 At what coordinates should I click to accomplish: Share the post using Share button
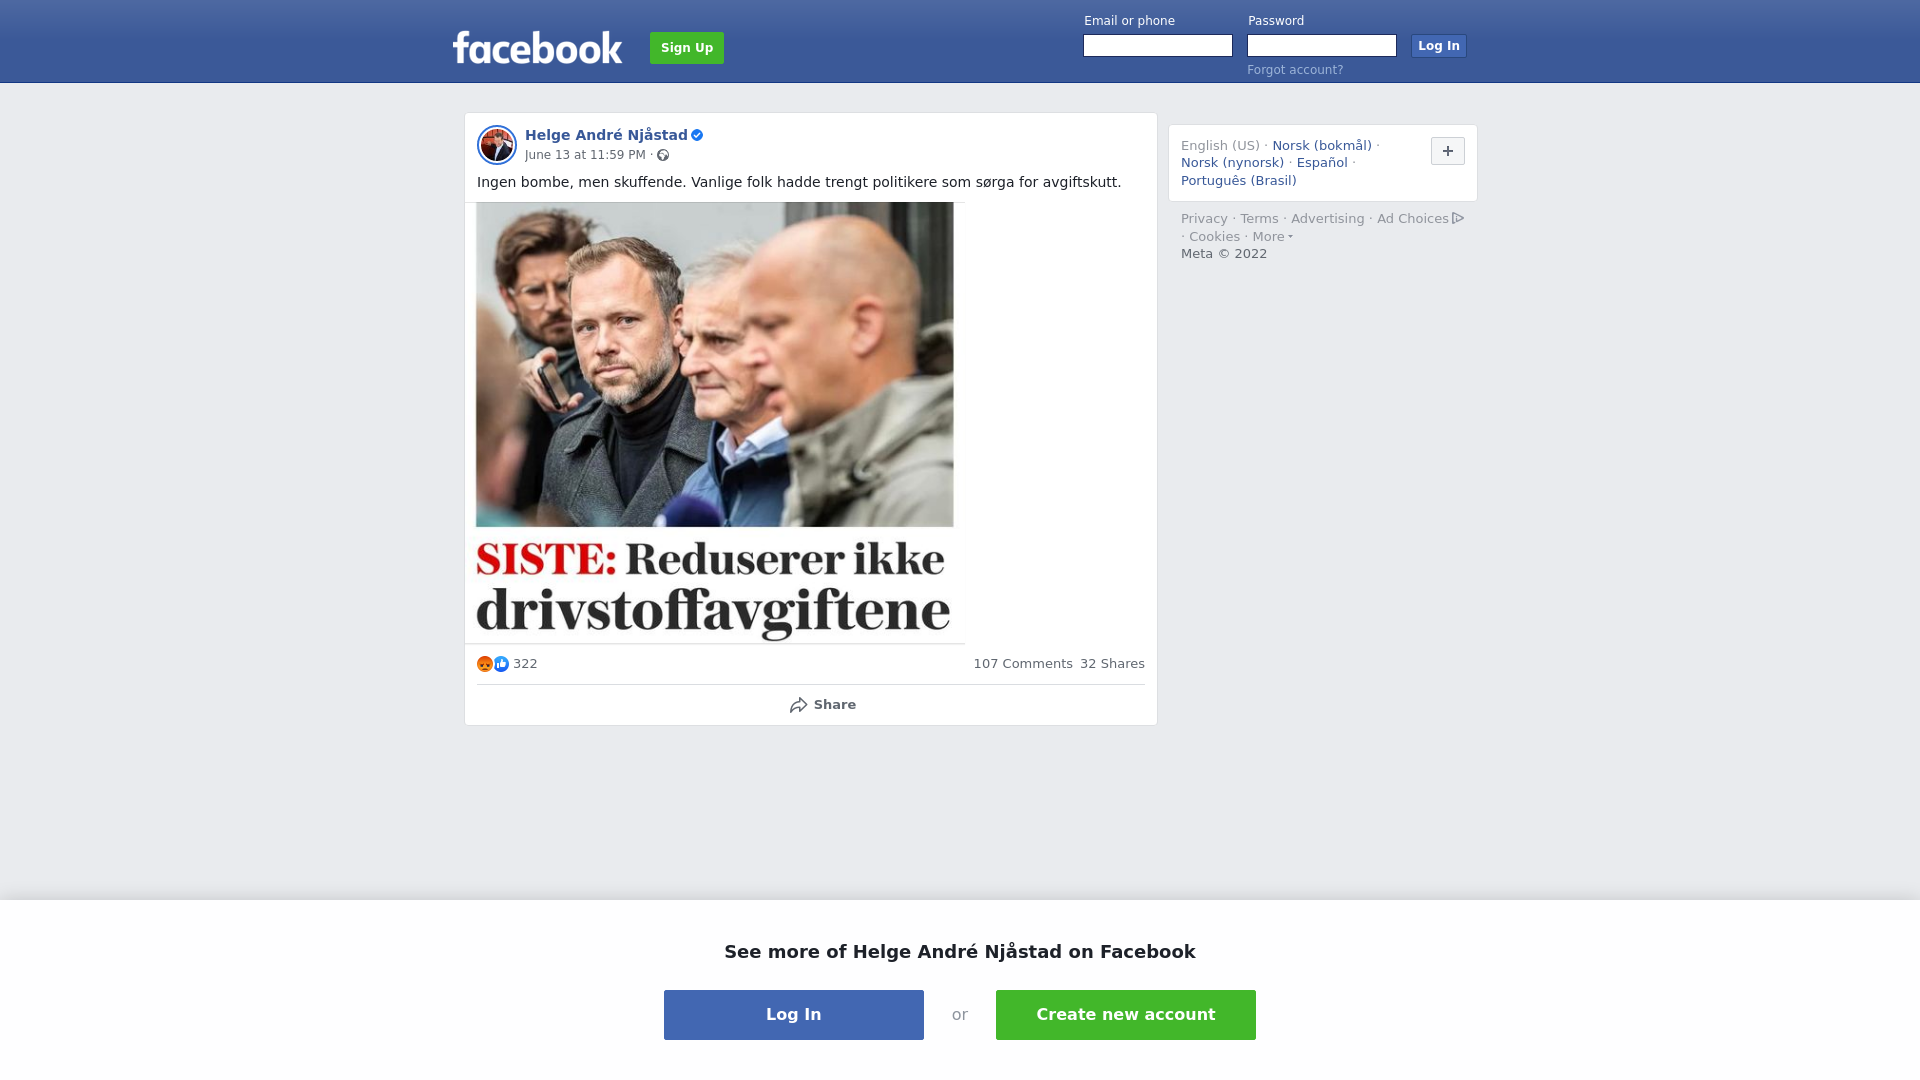click(822, 705)
